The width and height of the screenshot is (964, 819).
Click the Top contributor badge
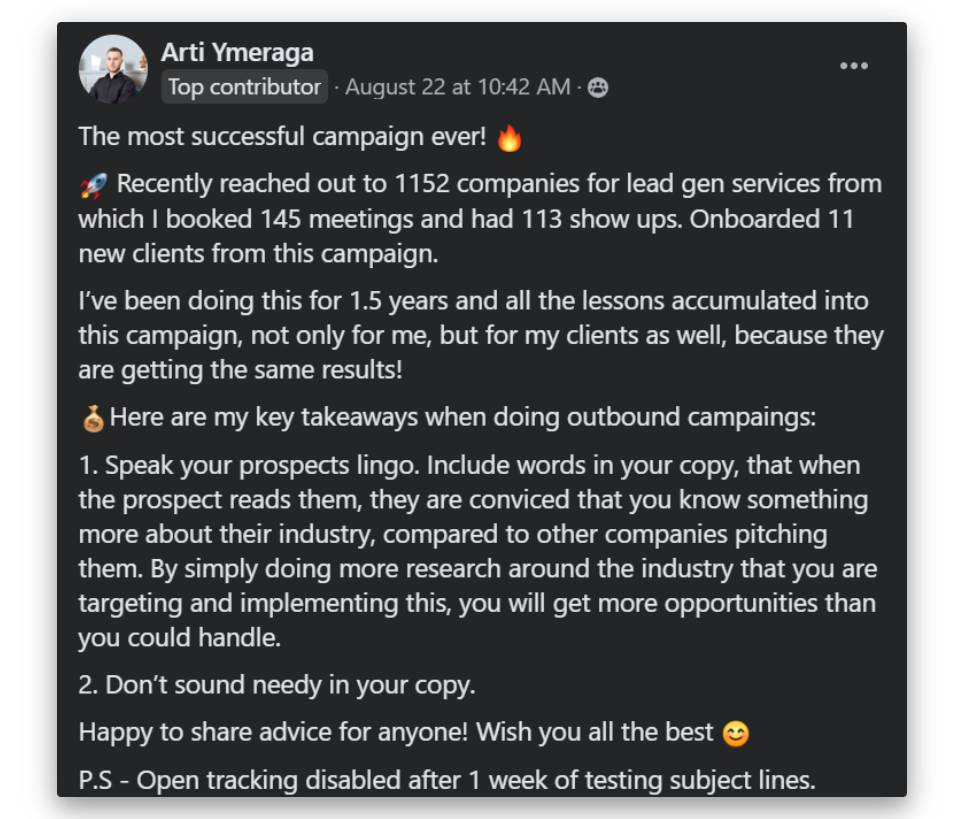(244, 87)
